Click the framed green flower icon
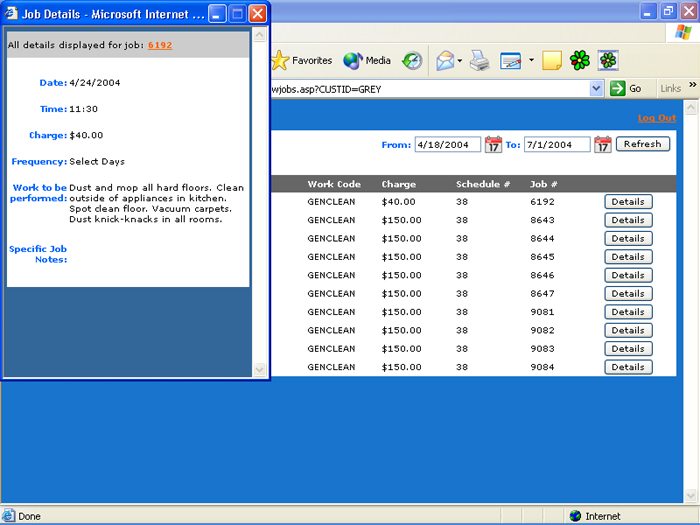Screen dimensions: 700x525 tap(608, 60)
